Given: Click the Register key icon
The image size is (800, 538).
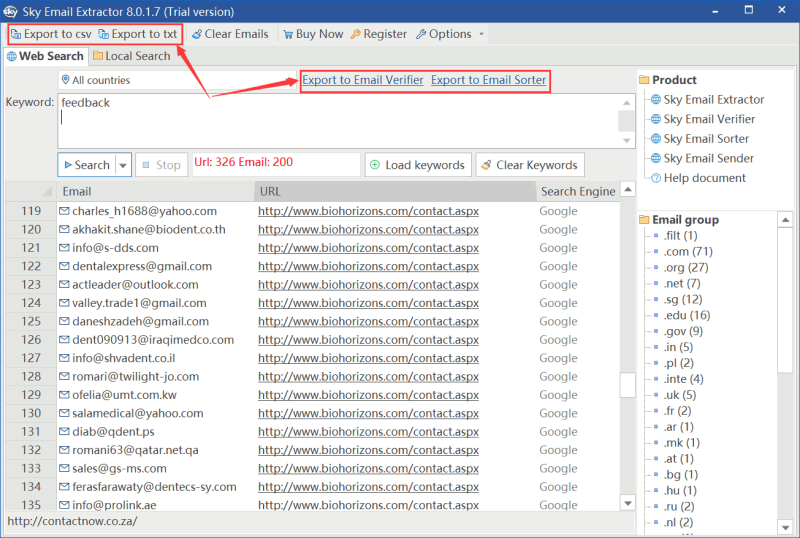Looking at the screenshot, I should 355,34.
